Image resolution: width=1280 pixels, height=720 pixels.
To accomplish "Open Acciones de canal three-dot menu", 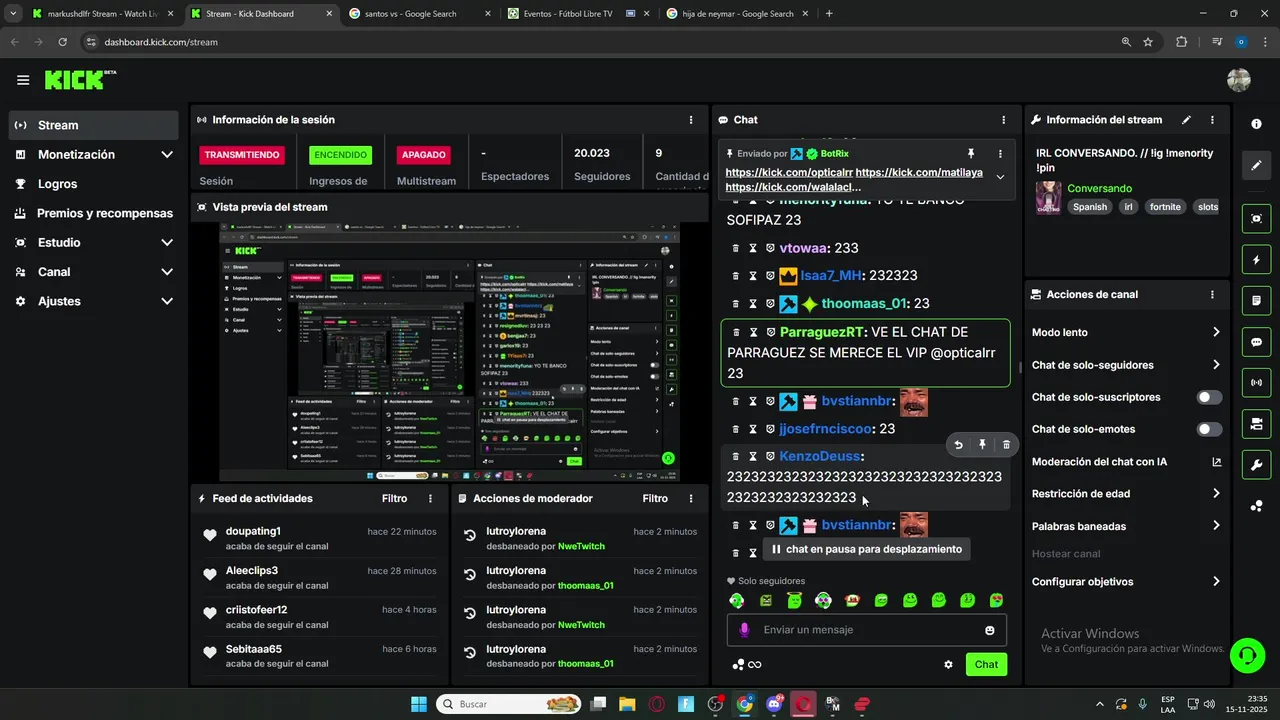I will 1212,295.
